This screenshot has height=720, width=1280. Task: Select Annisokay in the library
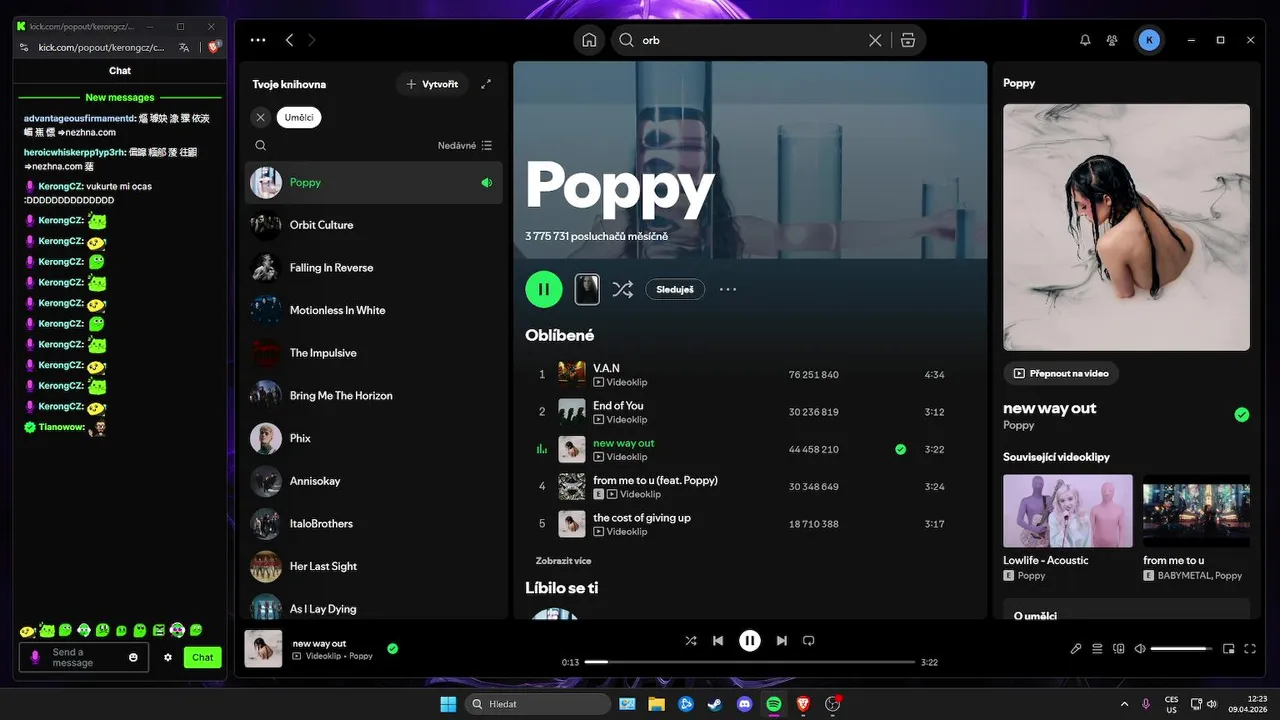(x=374, y=481)
